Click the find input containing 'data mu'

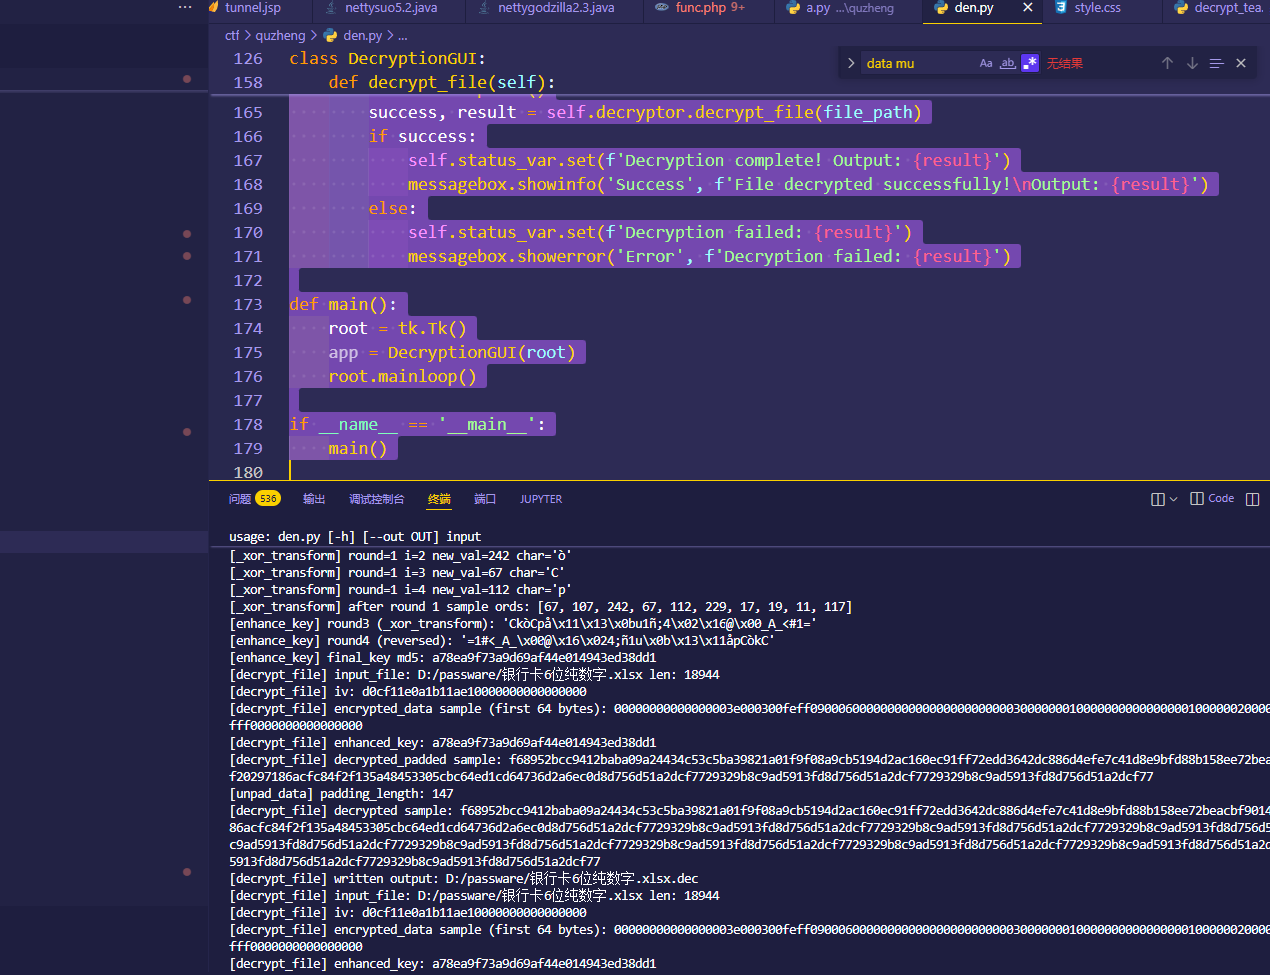[x=915, y=63]
